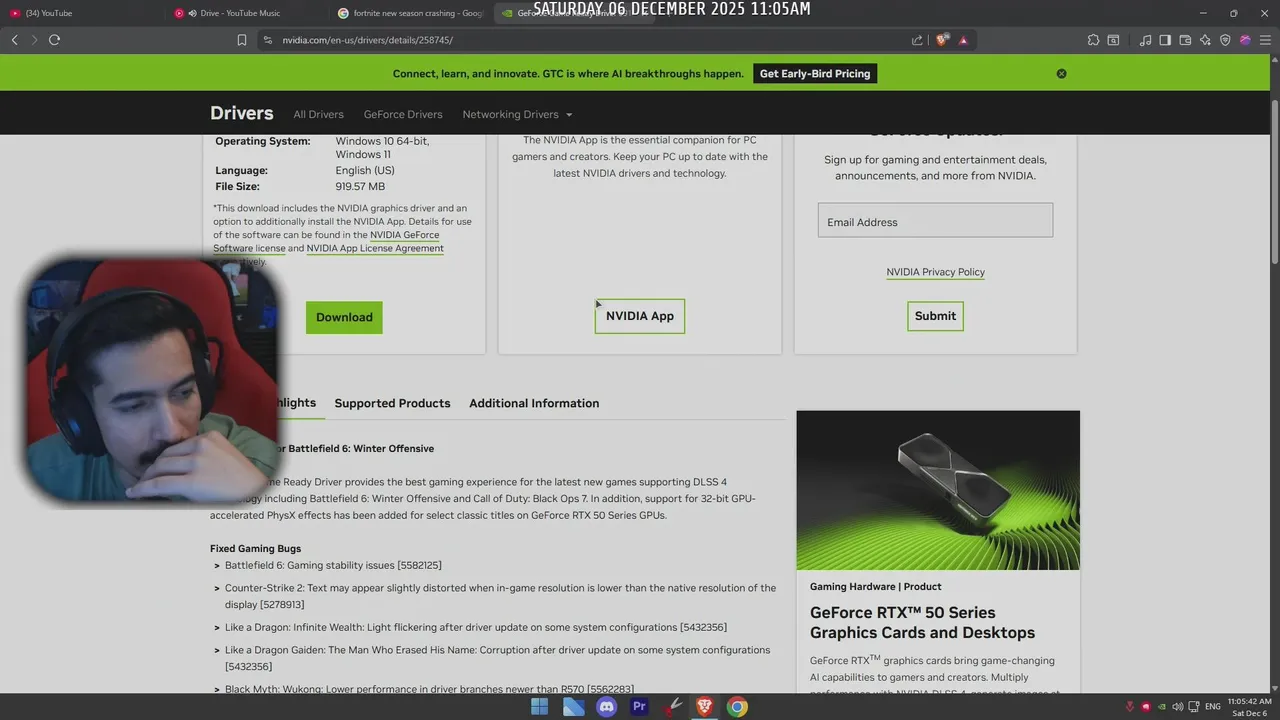1280x720 pixels.
Task: Open Discord from the taskbar
Action: tap(606, 707)
